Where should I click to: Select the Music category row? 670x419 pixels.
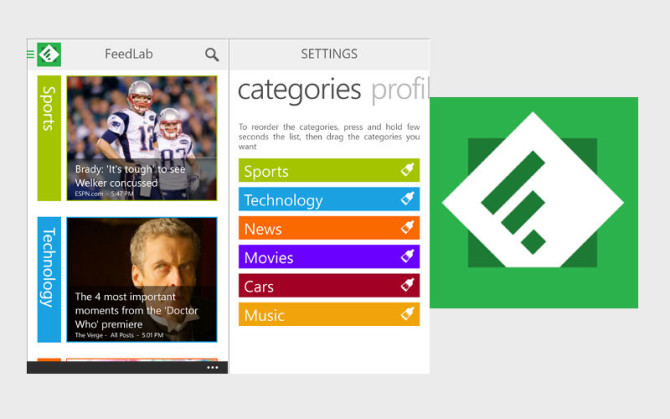pyautogui.click(x=329, y=314)
